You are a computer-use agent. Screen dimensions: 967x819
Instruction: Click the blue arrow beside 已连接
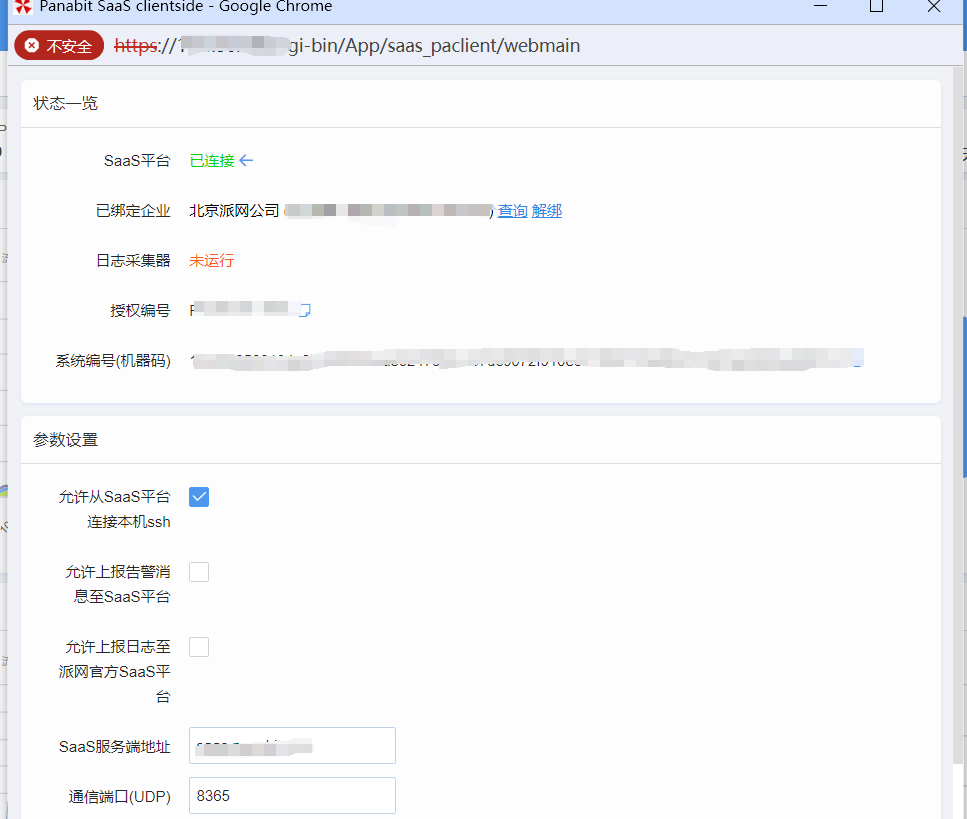click(246, 161)
